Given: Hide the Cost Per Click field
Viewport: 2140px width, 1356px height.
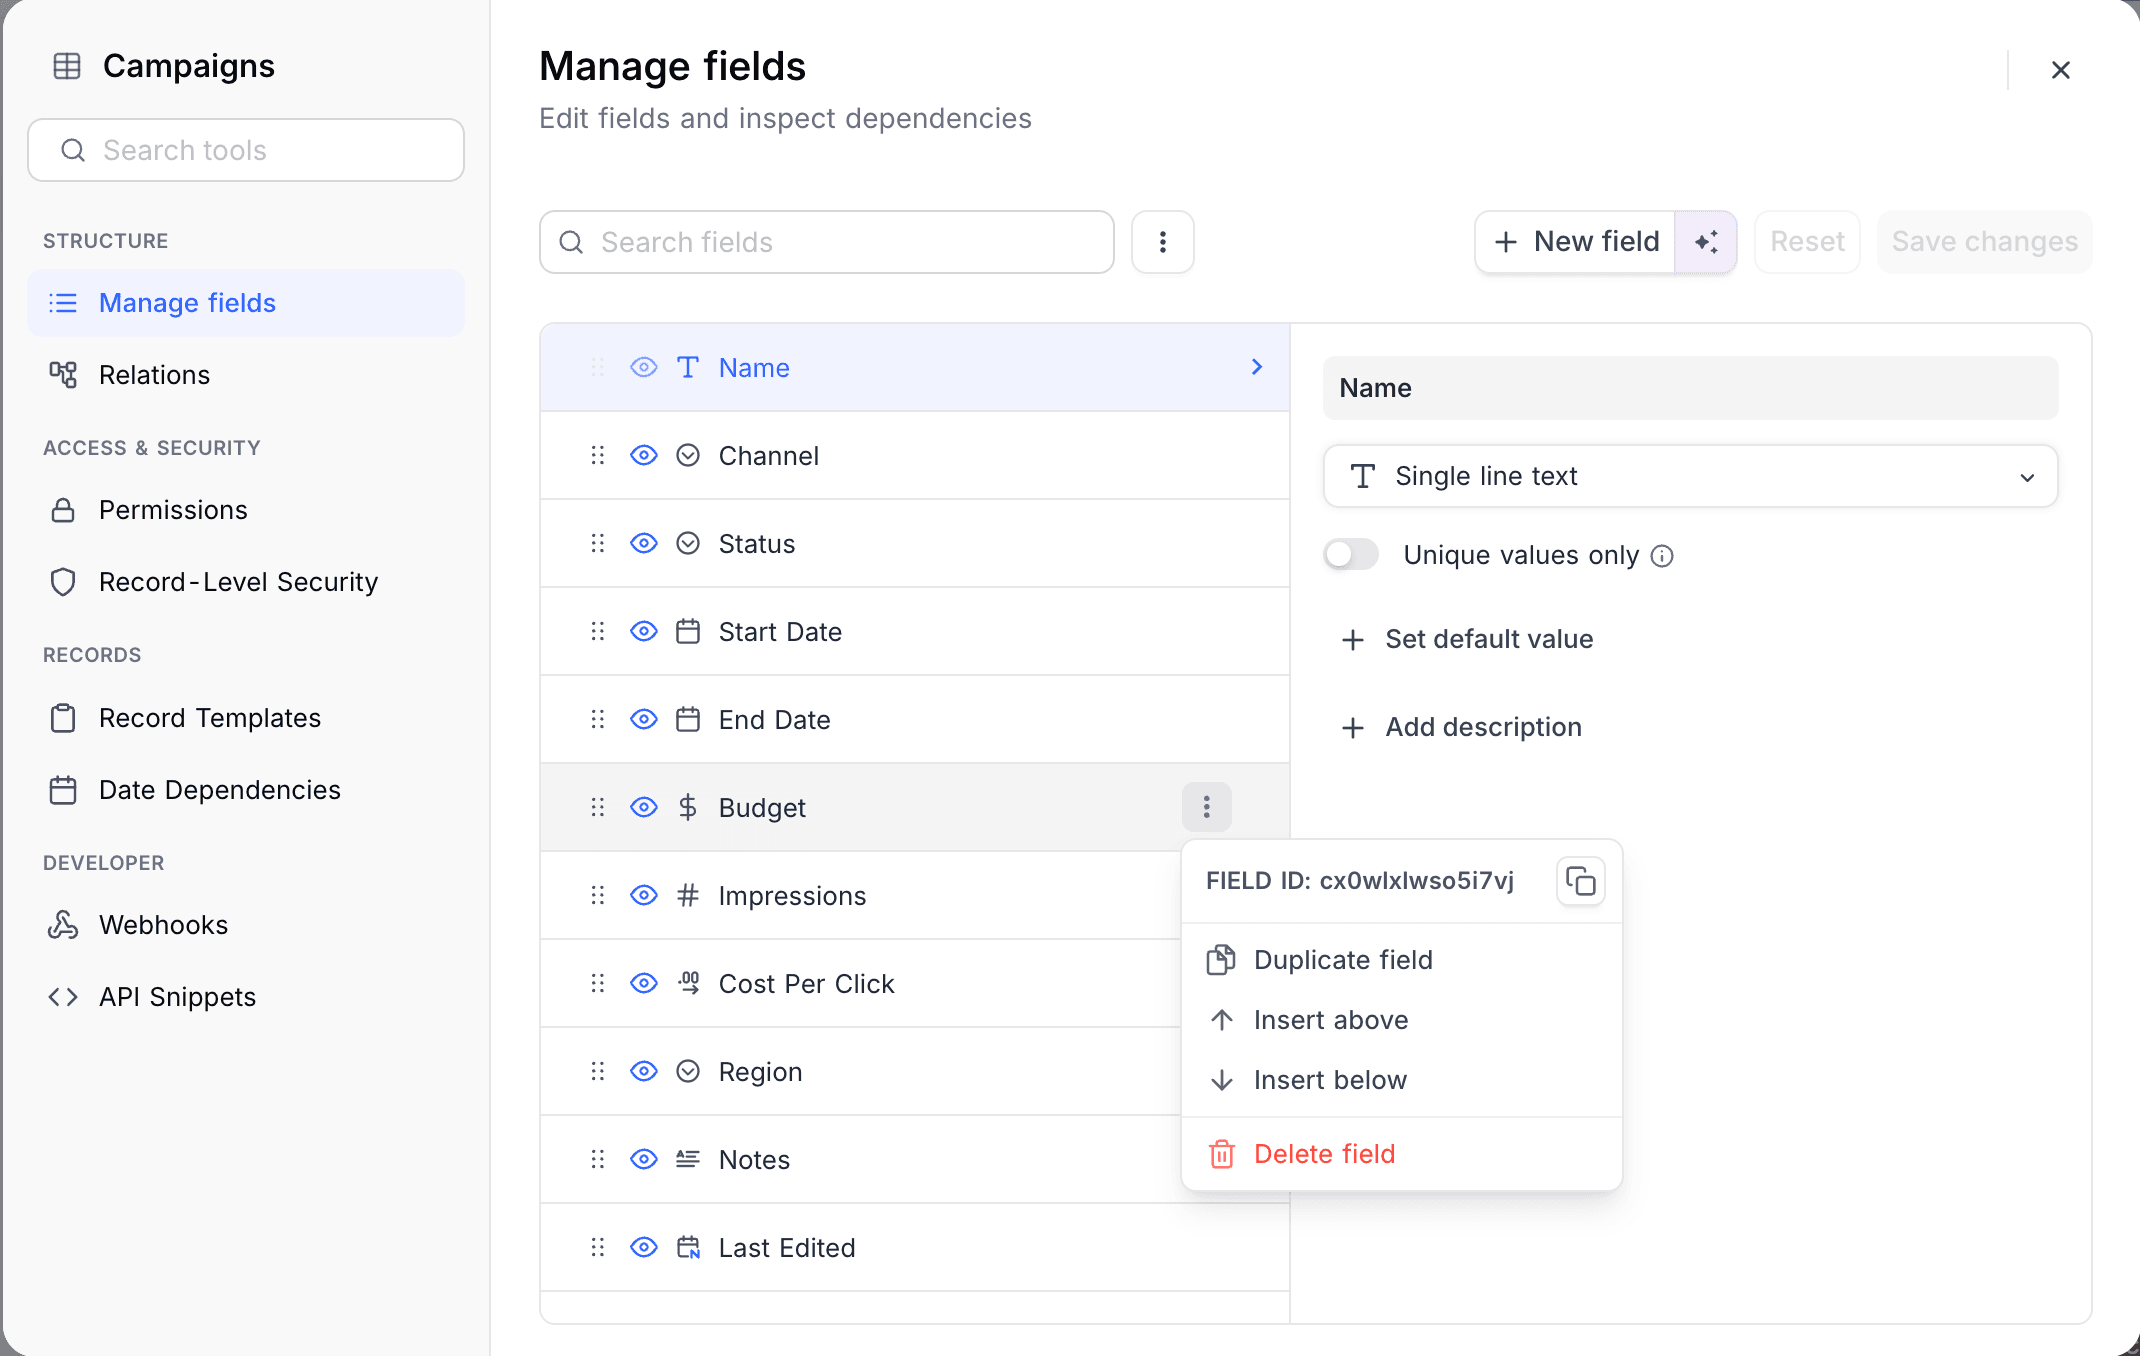Looking at the screenshot, I should pyautogui.click(x=644, y=983).
